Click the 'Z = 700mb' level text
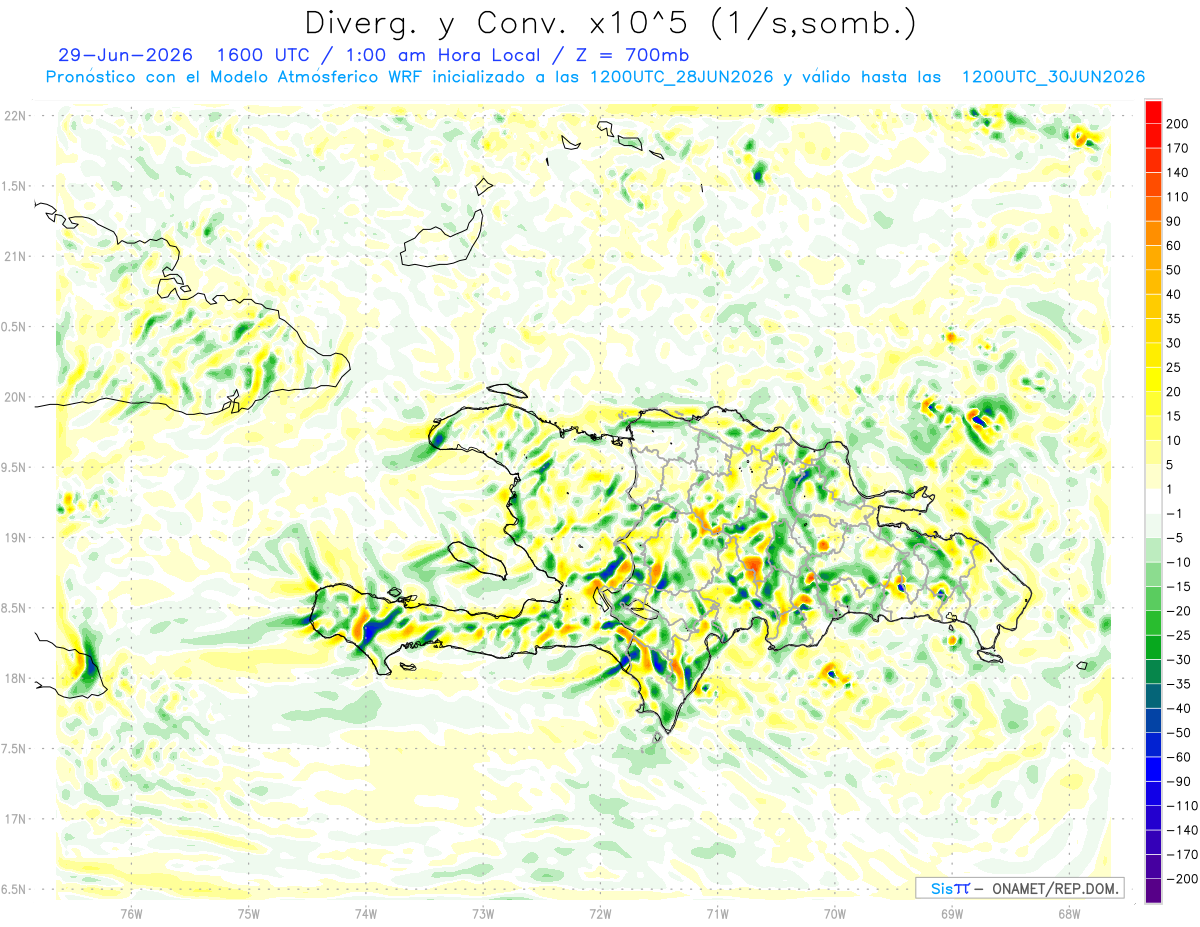This screenshot has width=1200, height=927. (x=632, y=55)
